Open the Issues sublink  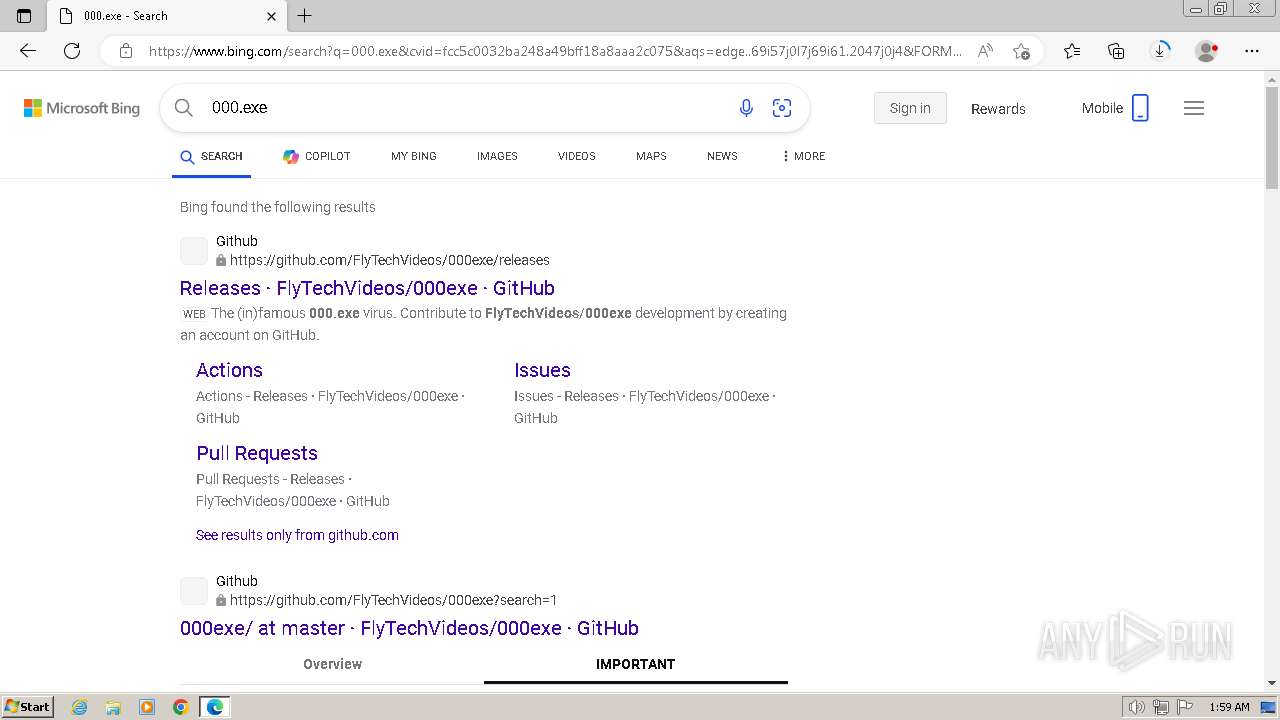[x=542, y=370]
